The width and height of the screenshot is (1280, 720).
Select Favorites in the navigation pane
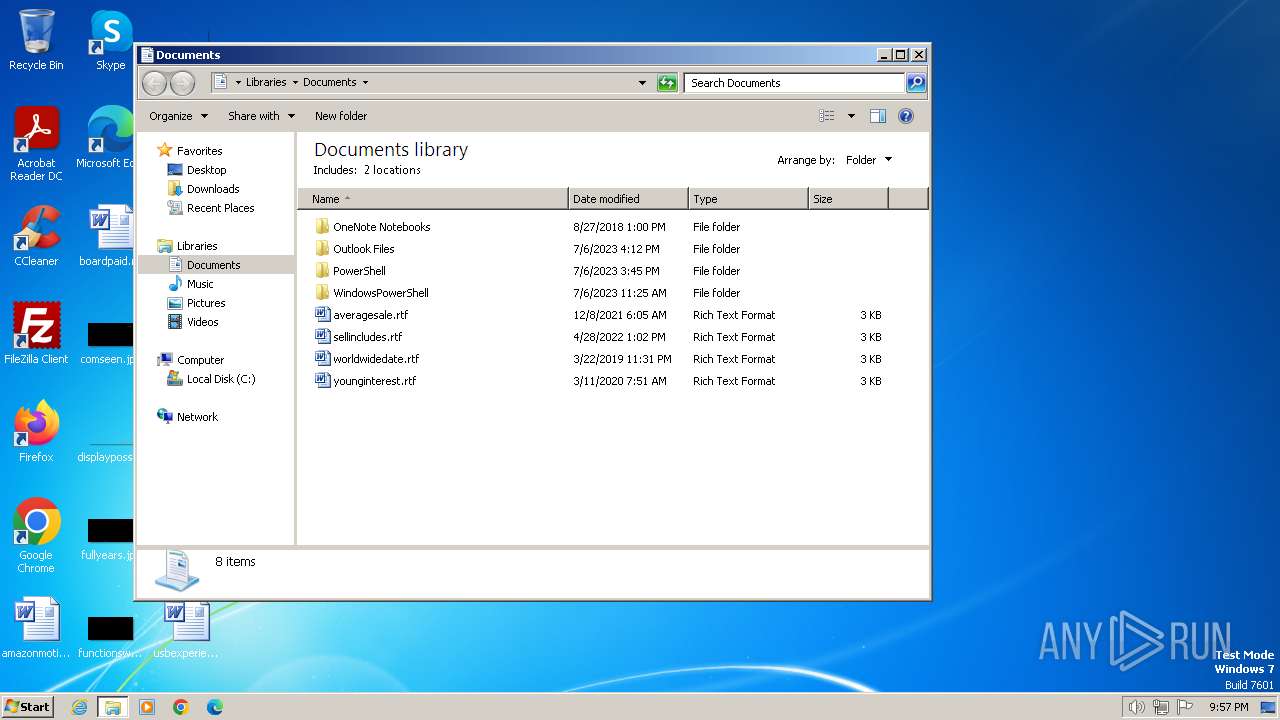click(199, 151)
